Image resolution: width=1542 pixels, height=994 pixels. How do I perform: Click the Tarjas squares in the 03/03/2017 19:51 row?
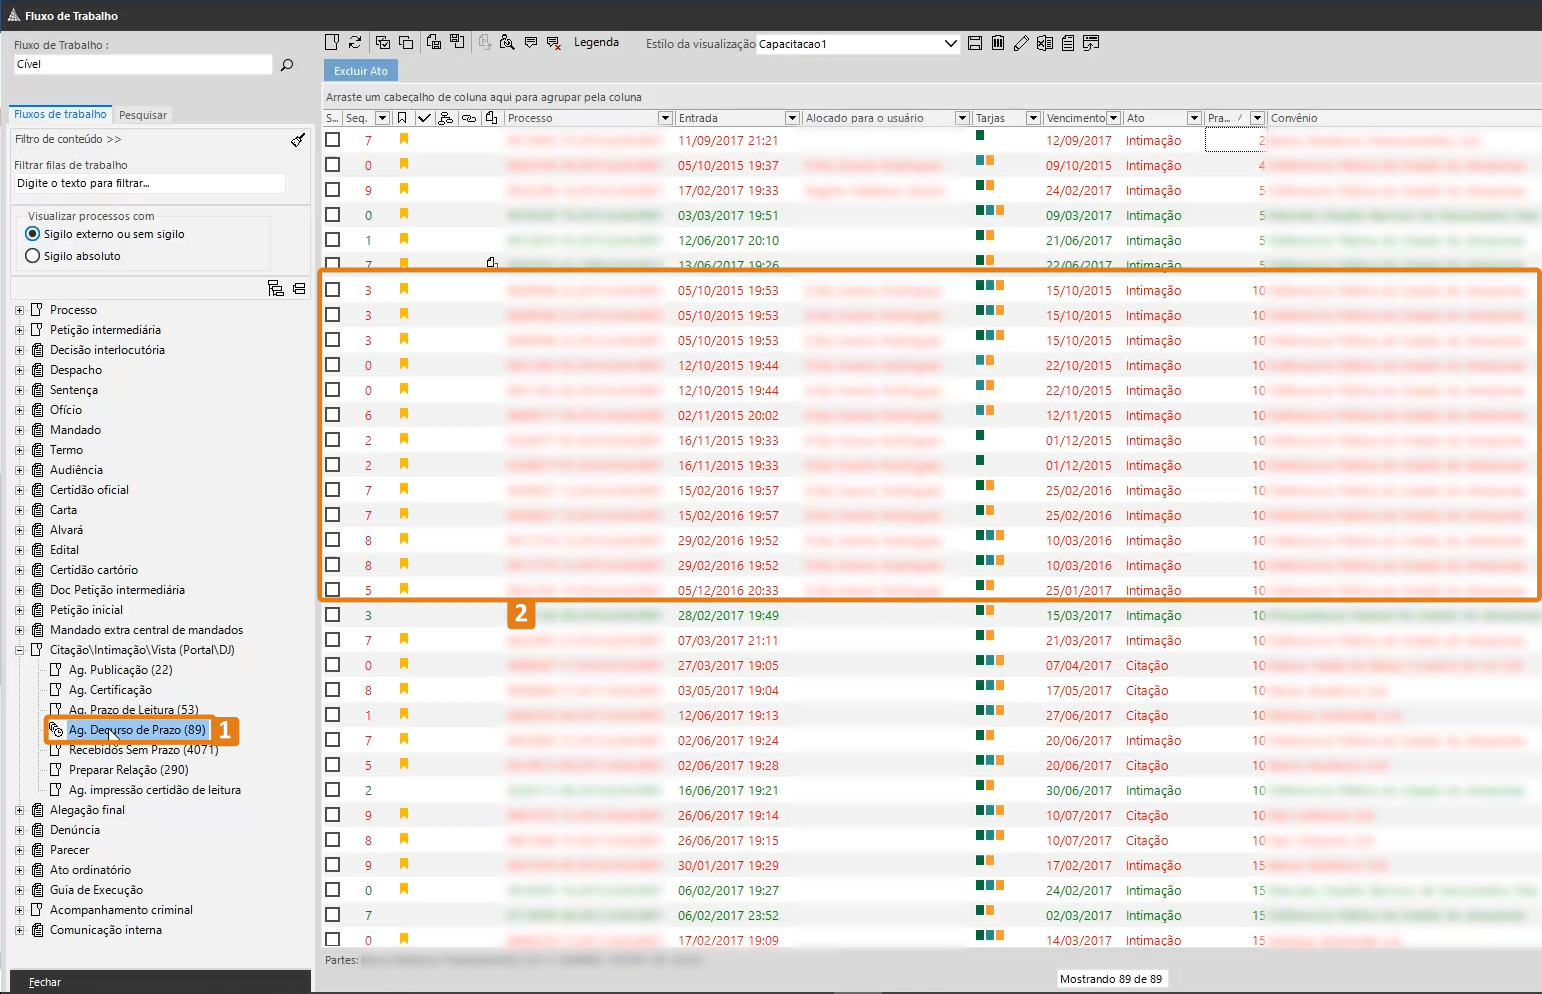[990, 210]
